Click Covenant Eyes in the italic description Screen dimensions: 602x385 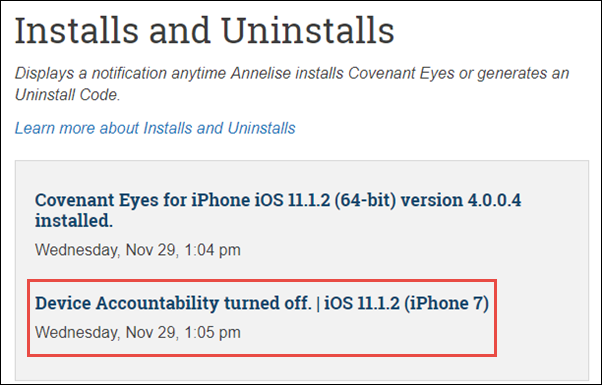[x=401, y=73]
